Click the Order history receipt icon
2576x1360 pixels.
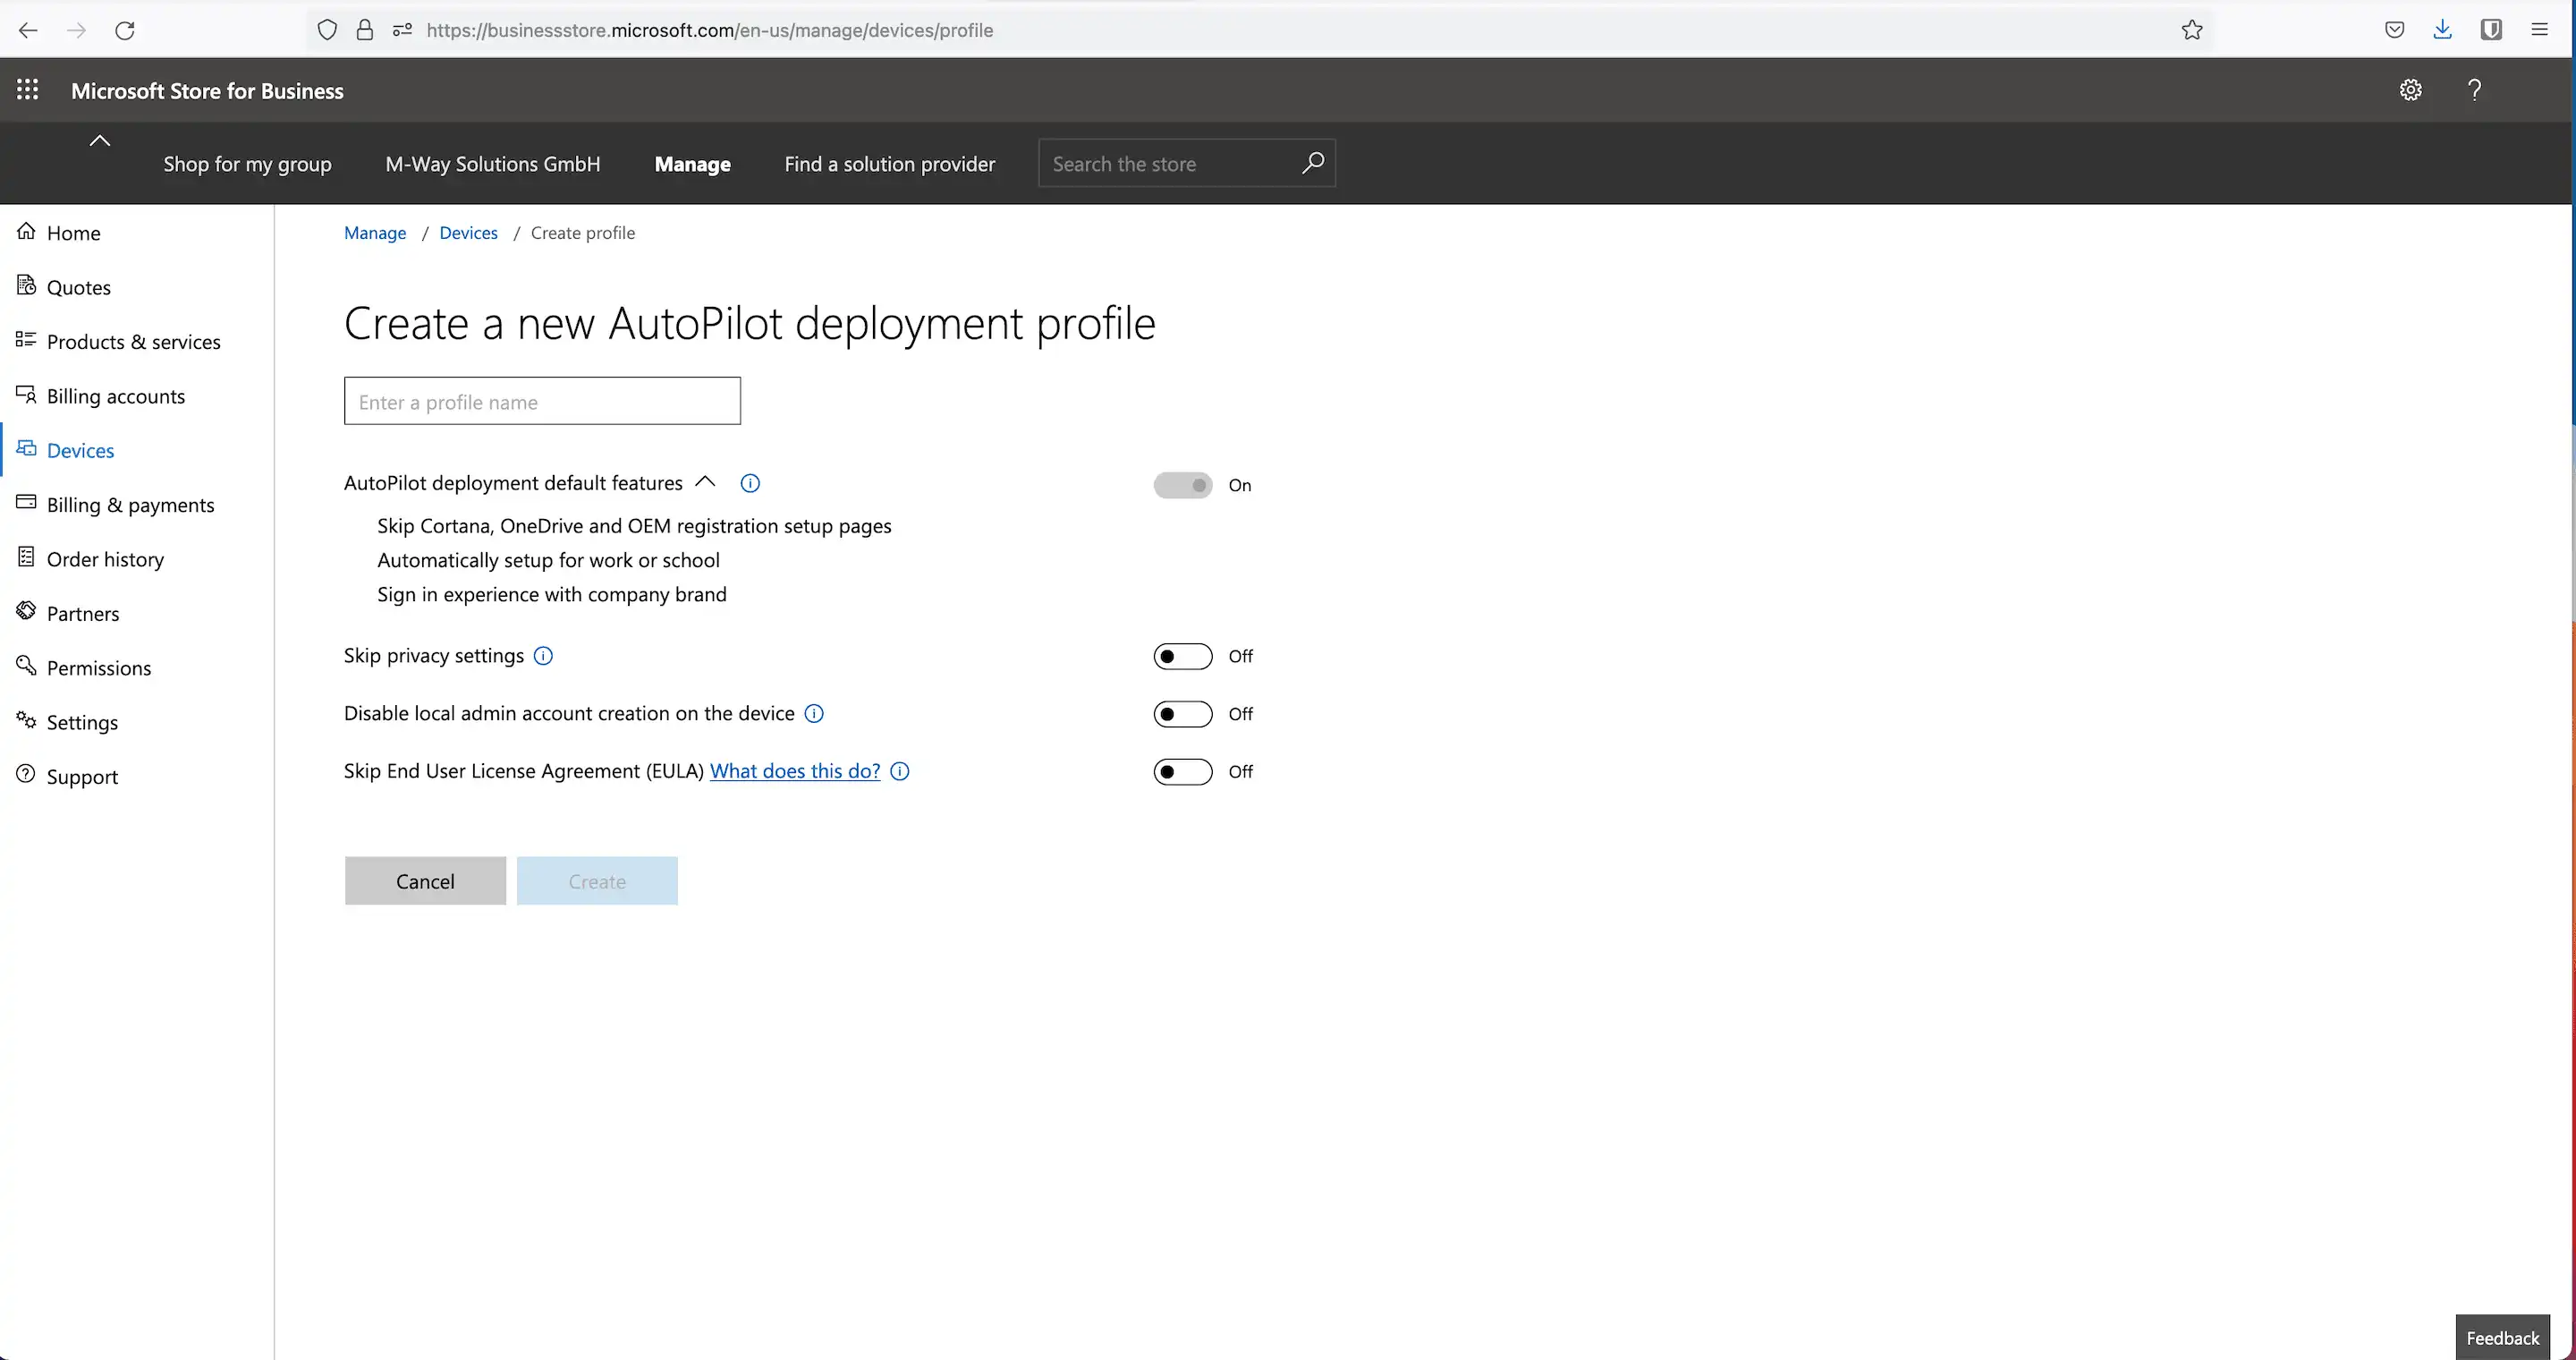coord(26,558)
